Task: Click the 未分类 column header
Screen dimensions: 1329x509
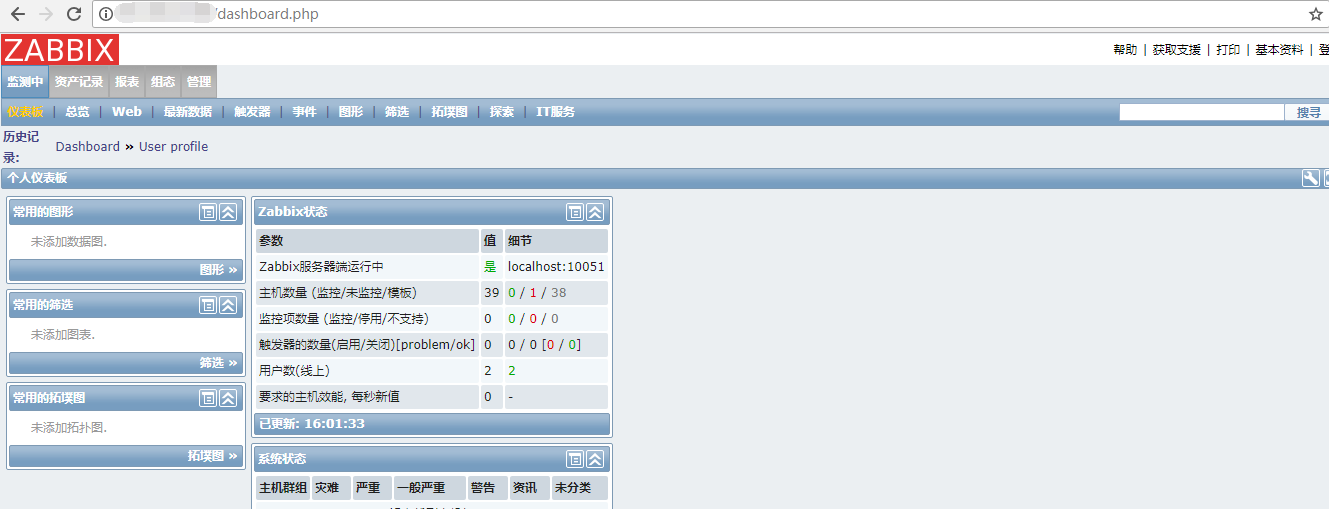Action: [579, 488]
